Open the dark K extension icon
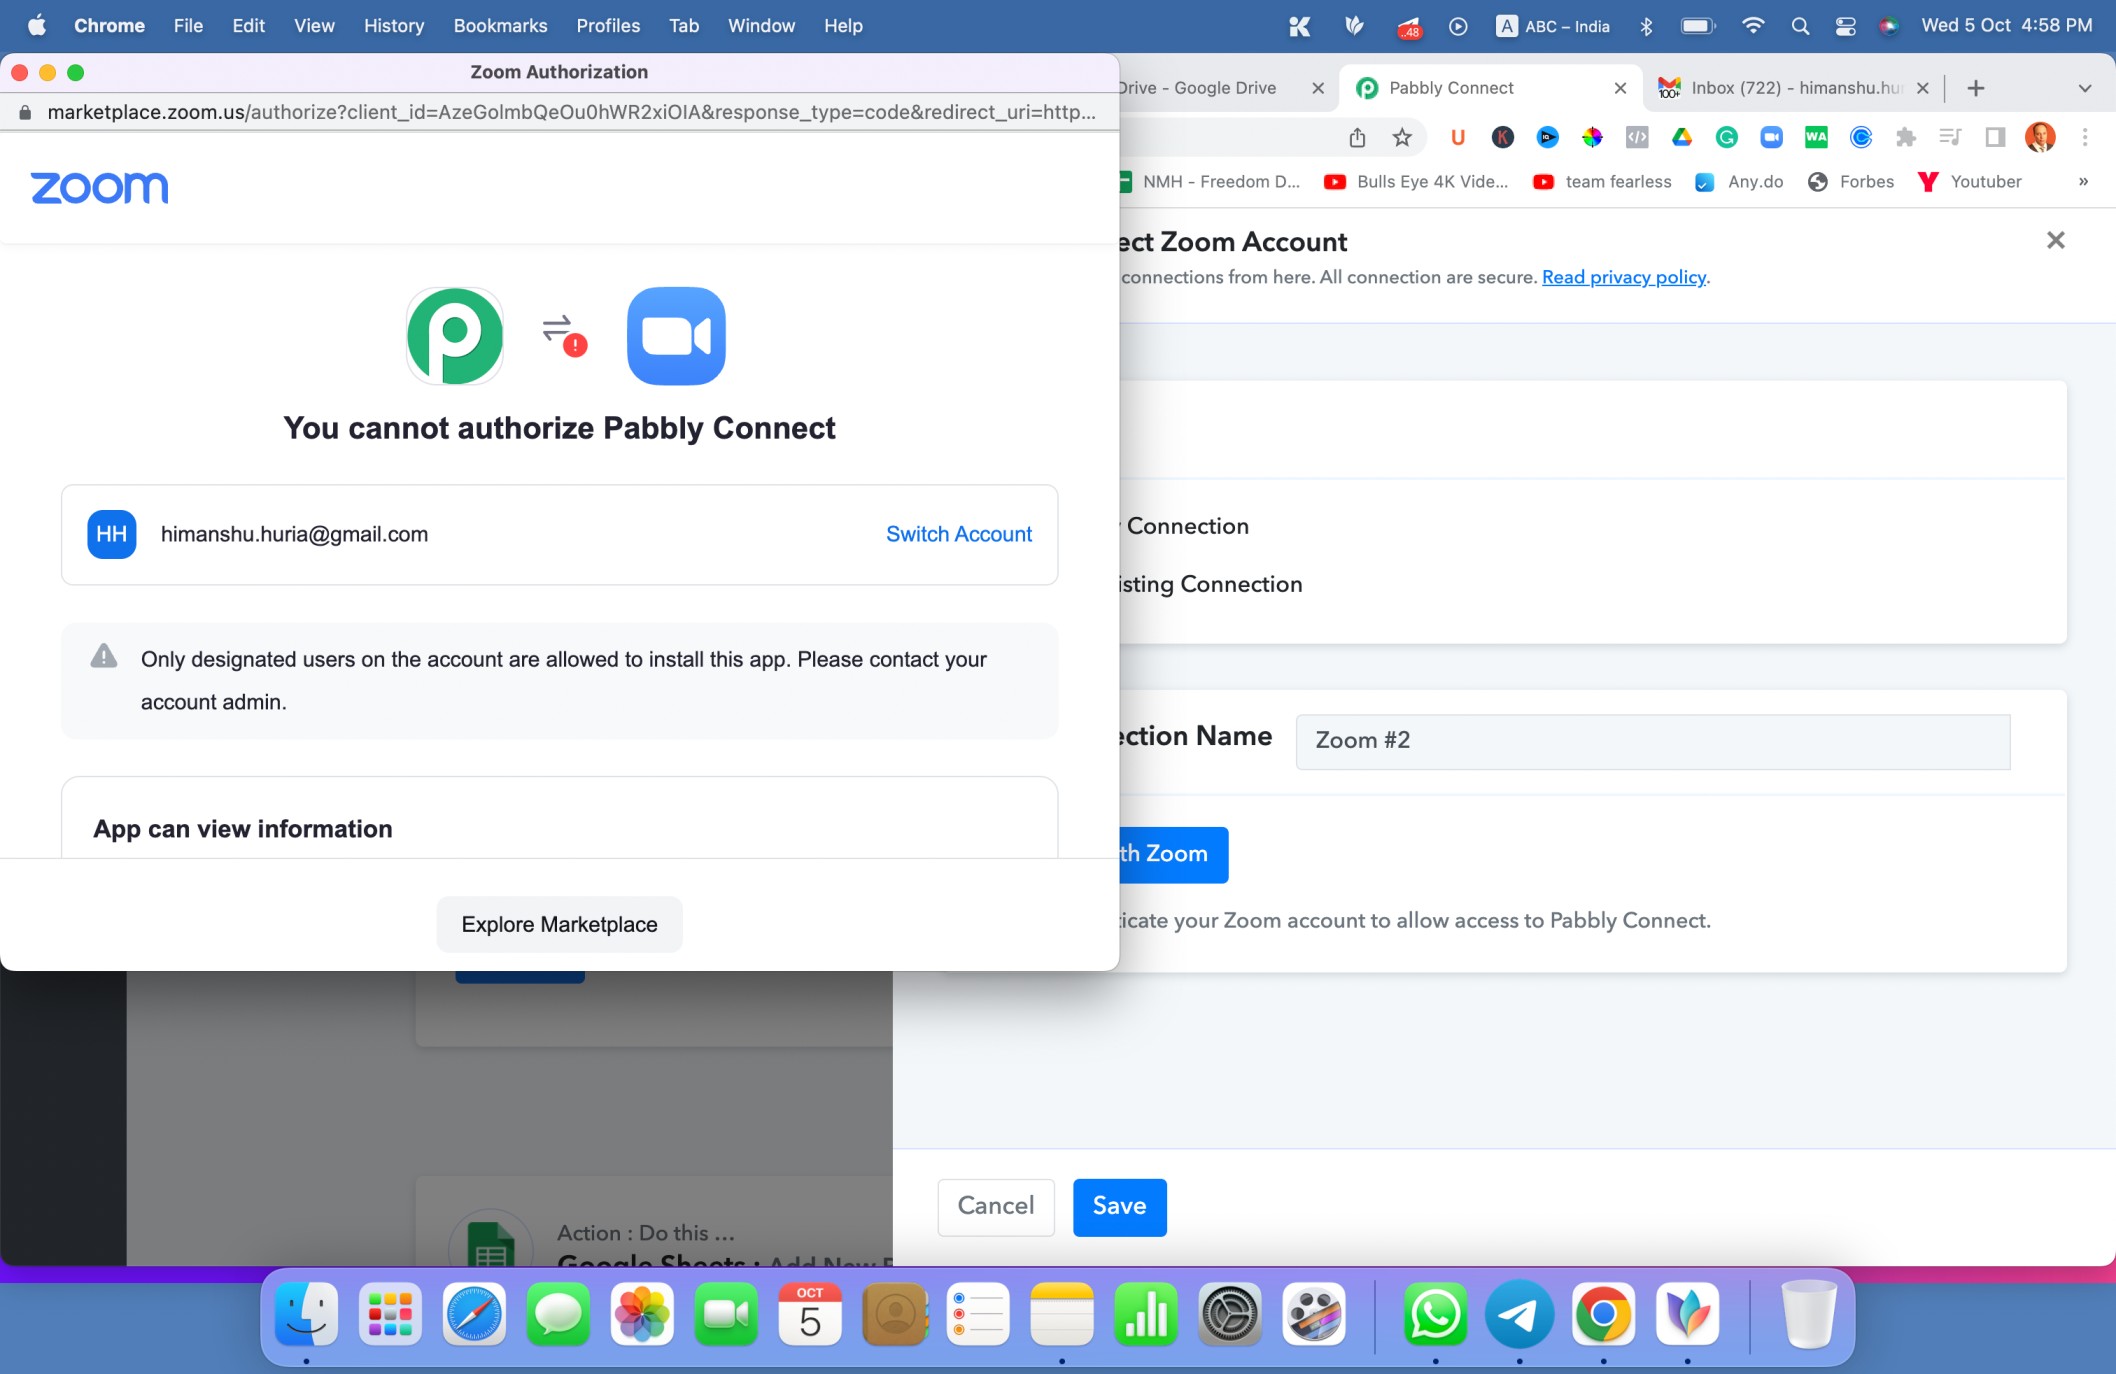Image resolution: width=2116 pixels, height=1374 pixels. pyautogui.click(x=1502, y=137)
